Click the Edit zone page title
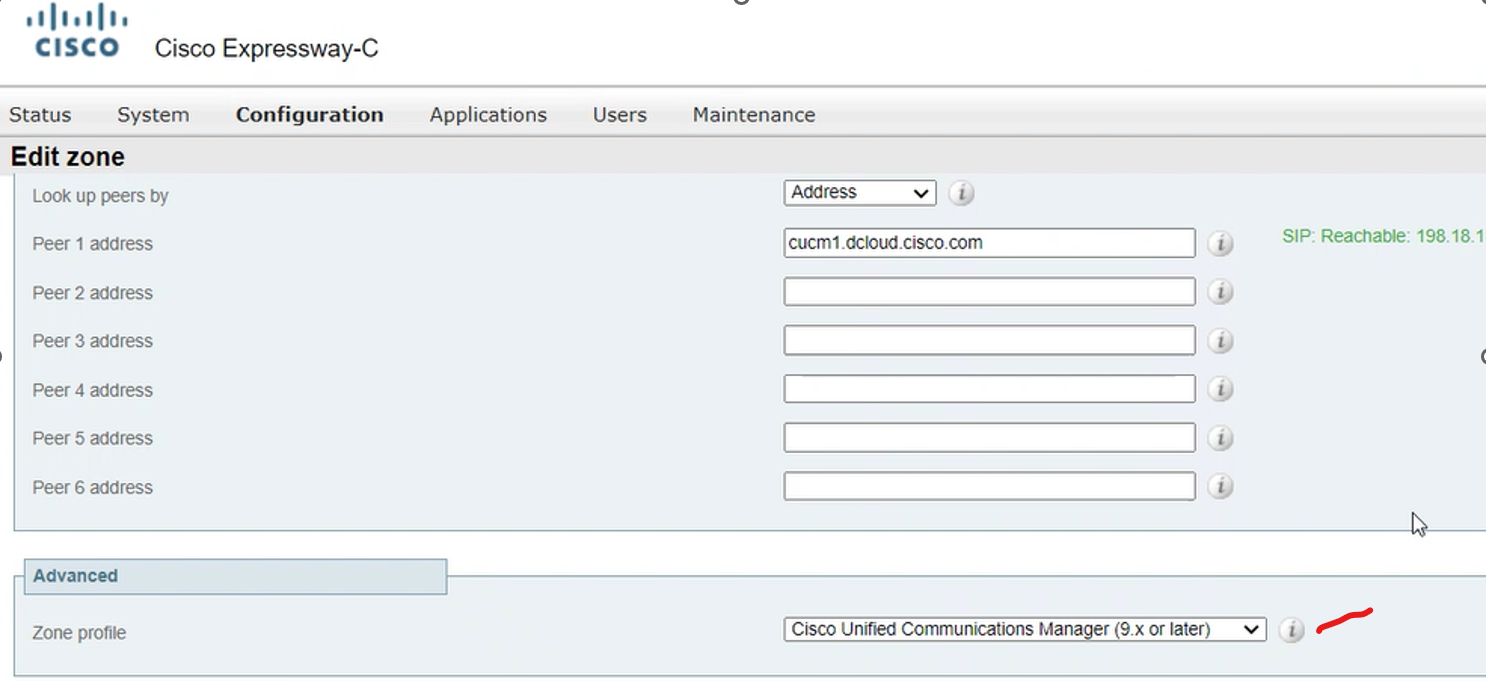 pos(68,157)
